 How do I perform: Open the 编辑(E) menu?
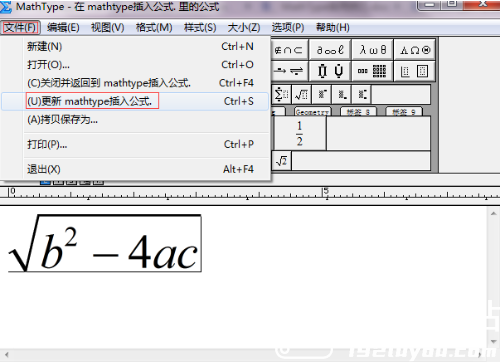pos(63,27)
